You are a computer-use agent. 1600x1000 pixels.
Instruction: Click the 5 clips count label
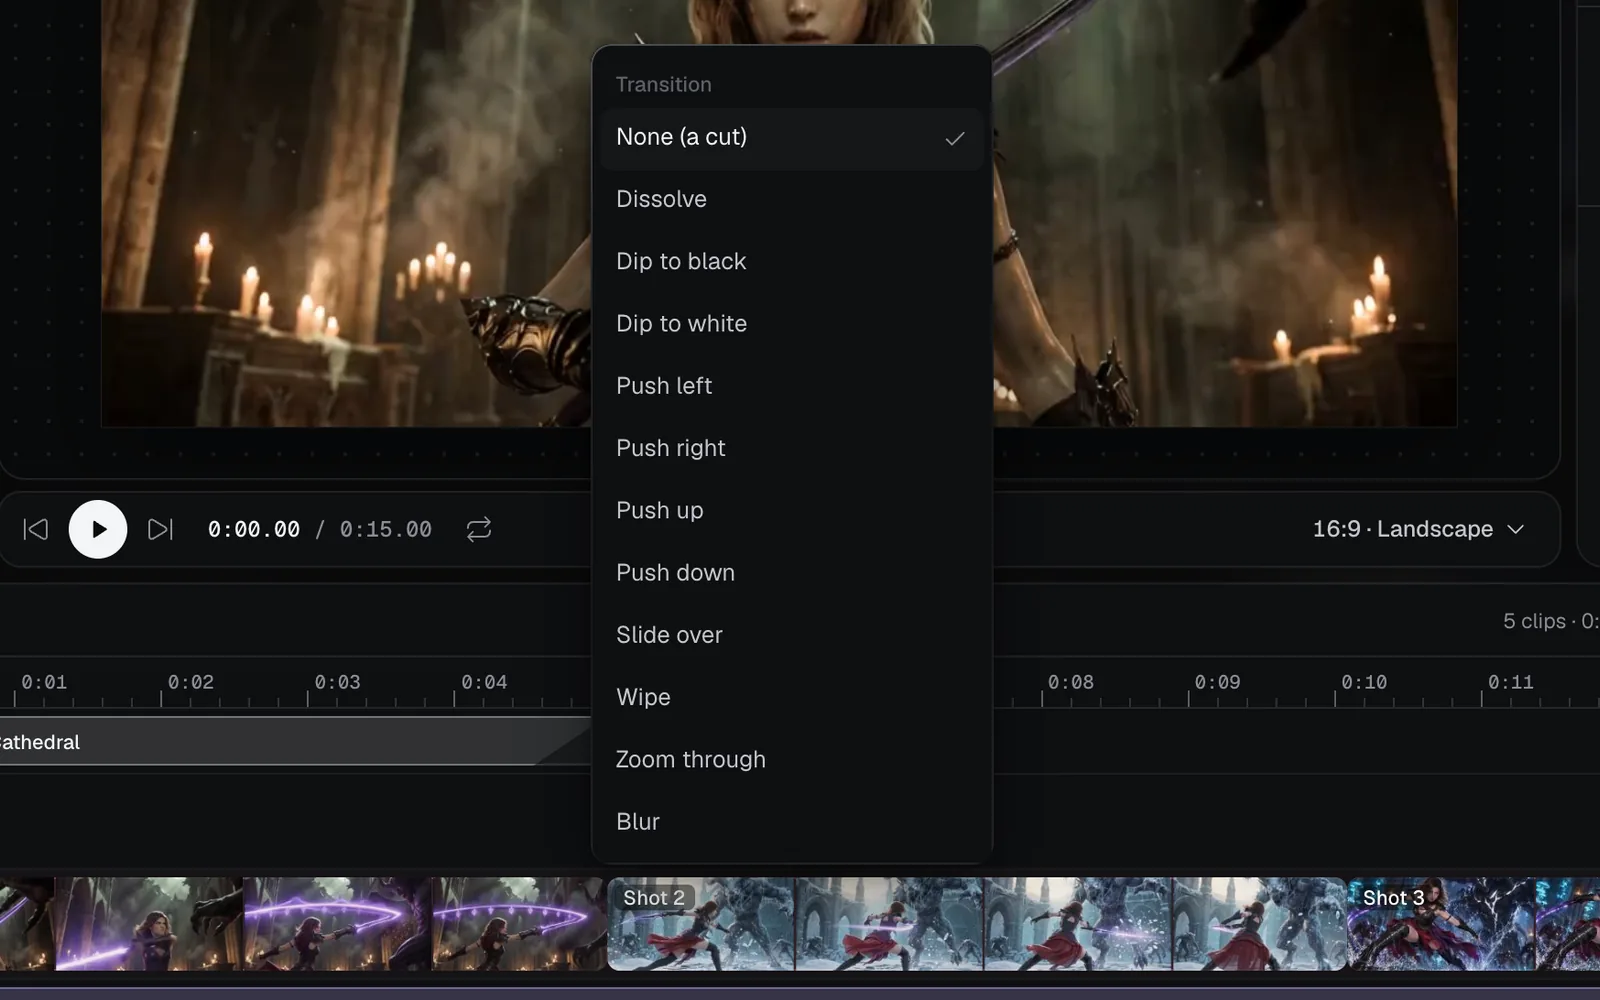click(1534, 621)
